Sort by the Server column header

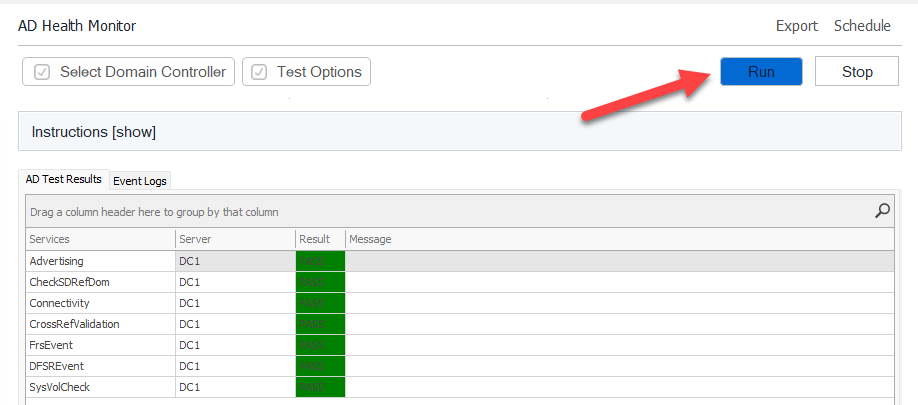click(x=235, y=239)
